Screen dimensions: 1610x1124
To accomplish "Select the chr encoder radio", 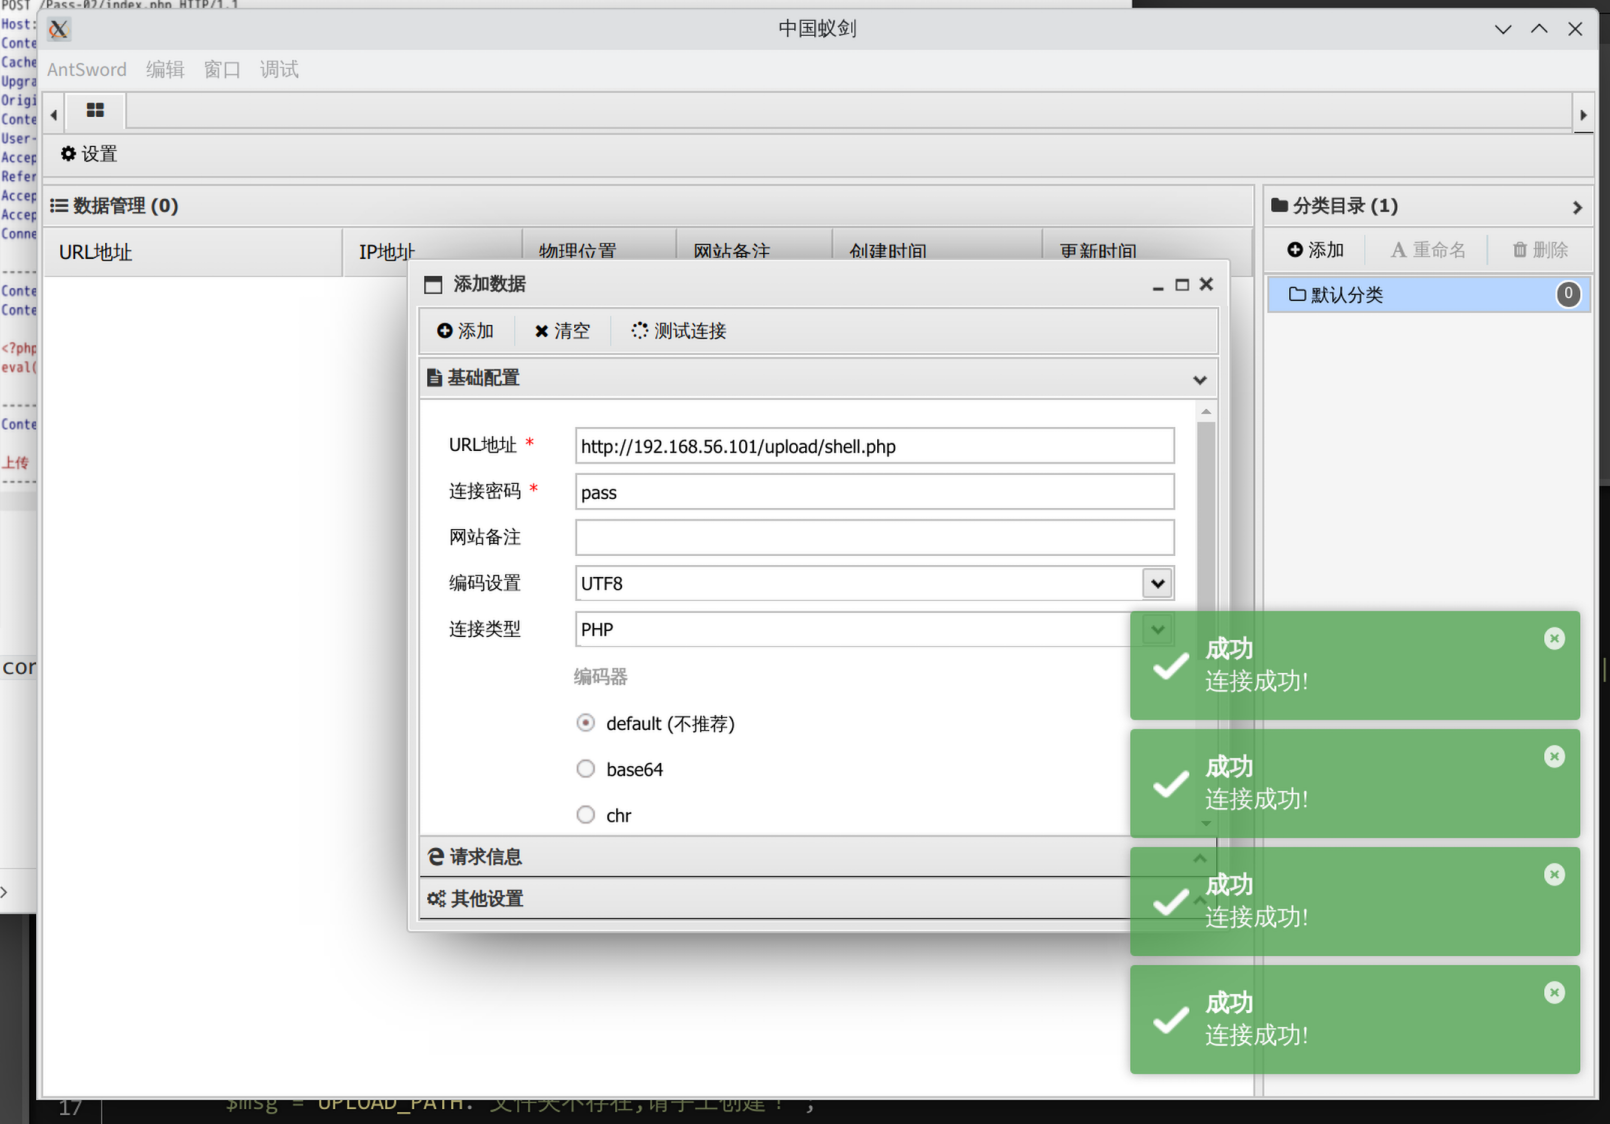I will (x=586, y=814).
